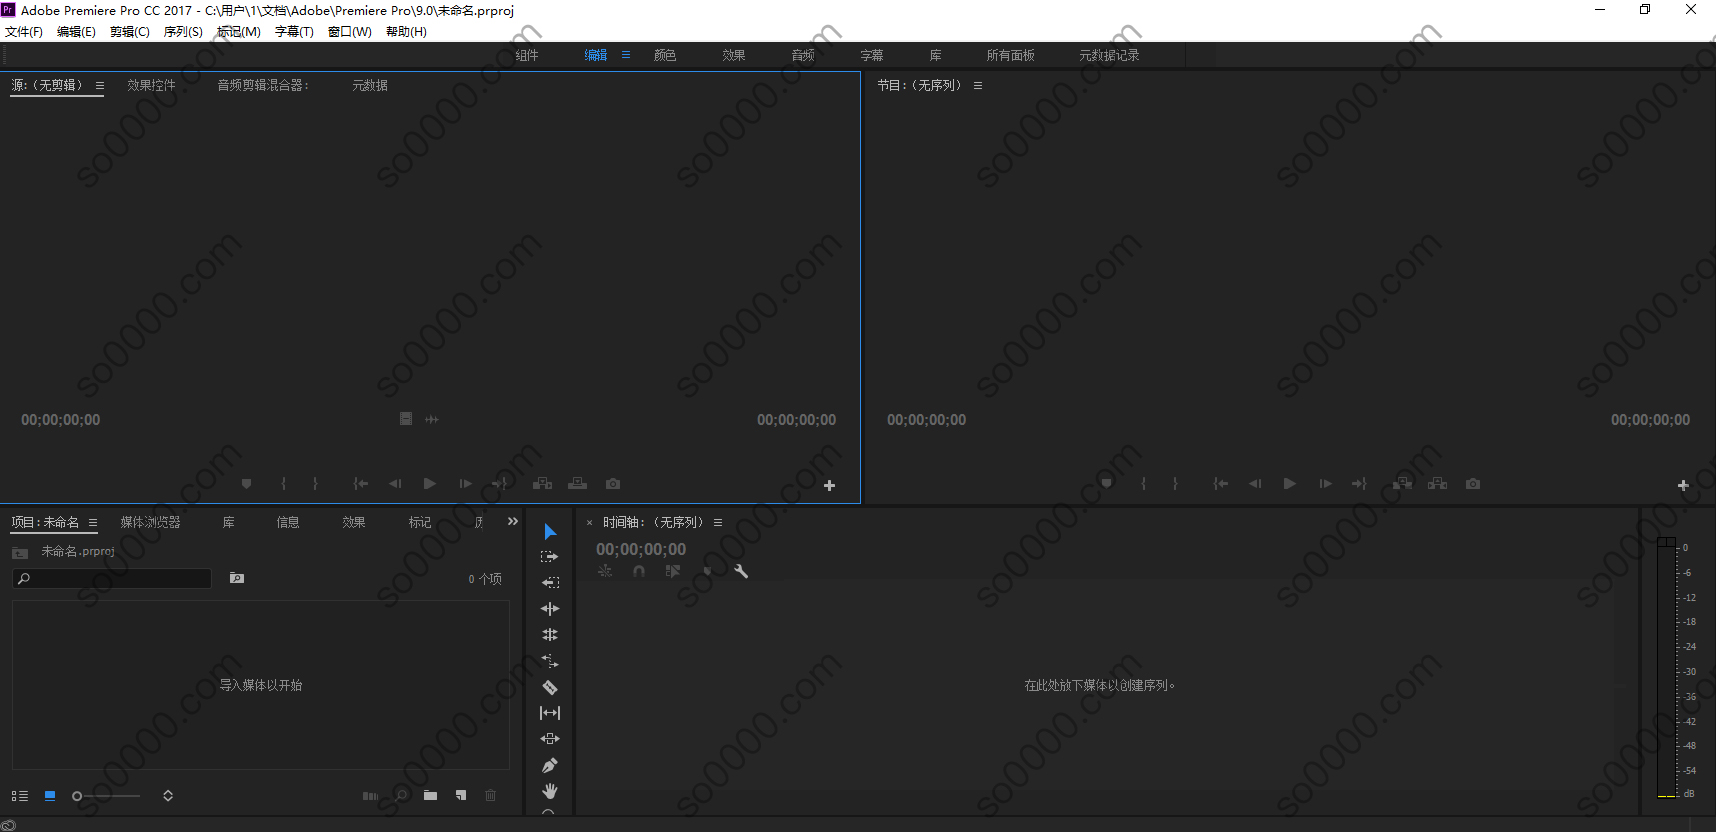Switch to 颜色 workspace
This screenshot has width=1716, height=832.
(x=665, y=55)
